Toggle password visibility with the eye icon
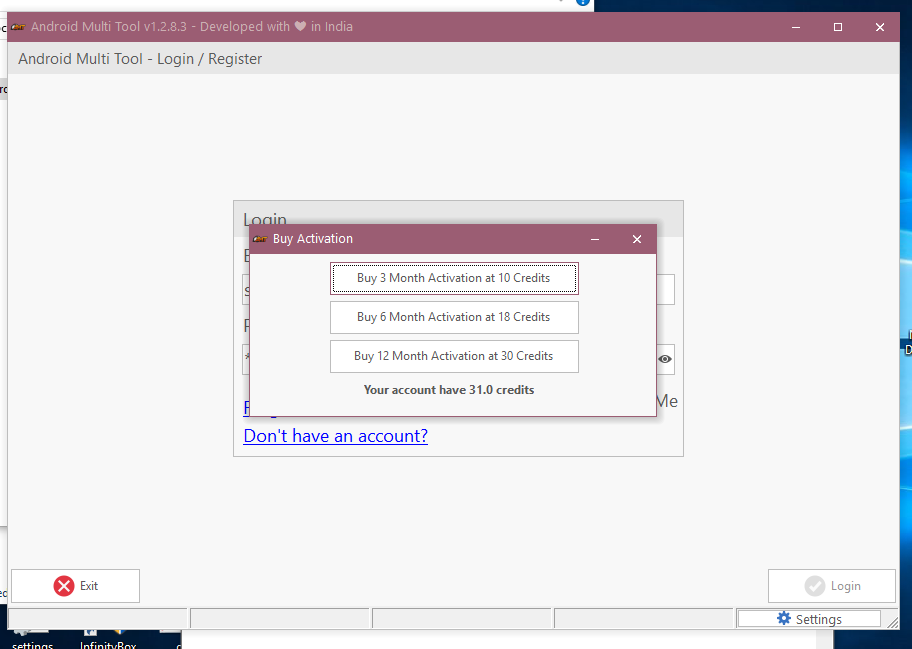 click(x=665, y=359)
